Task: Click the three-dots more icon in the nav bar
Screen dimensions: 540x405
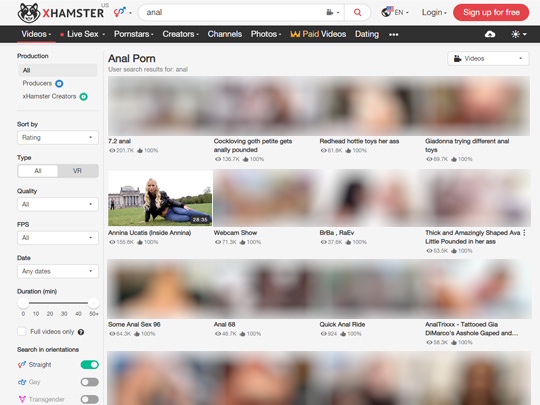Action: click(394, 34)
